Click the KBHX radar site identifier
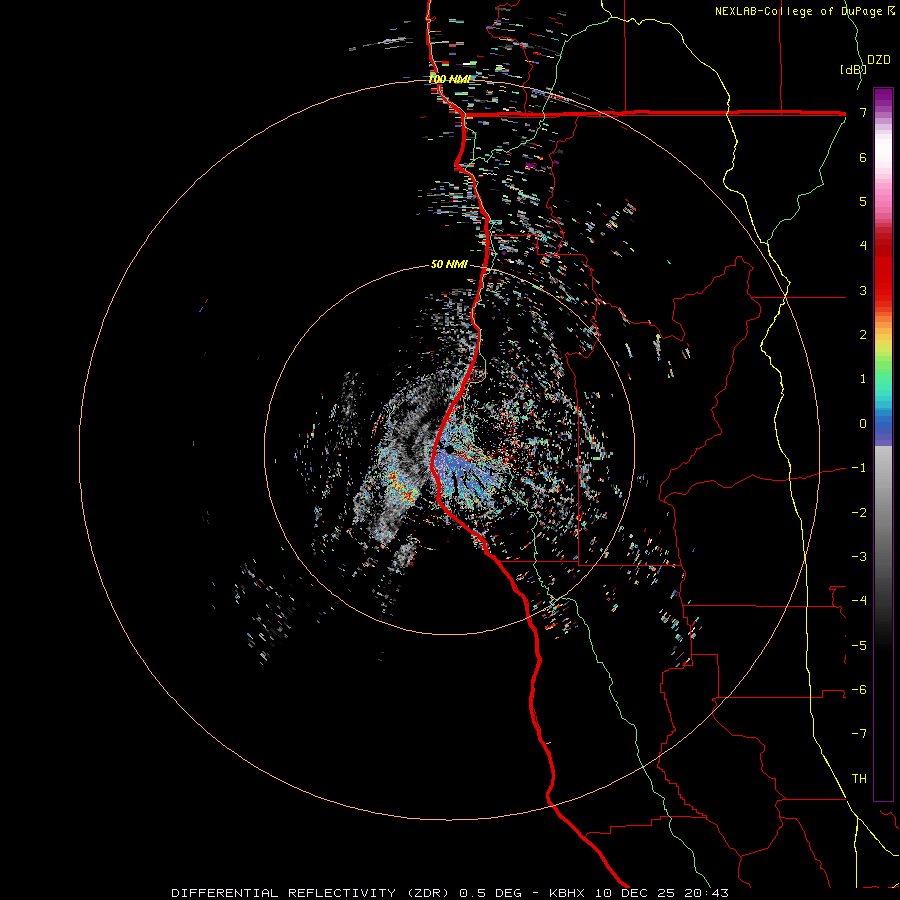The height and width of the screenshot is (900, 900). pos(567,893)
